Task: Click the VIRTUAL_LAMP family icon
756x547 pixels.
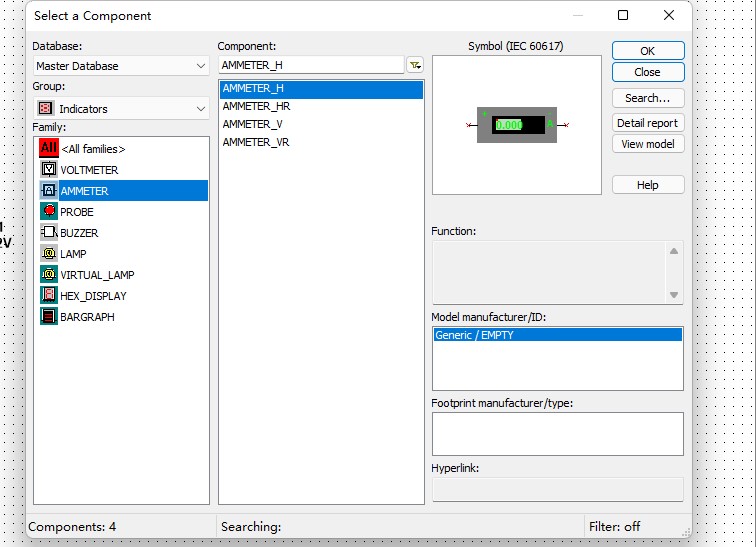Action: click(x=49, y=274)
